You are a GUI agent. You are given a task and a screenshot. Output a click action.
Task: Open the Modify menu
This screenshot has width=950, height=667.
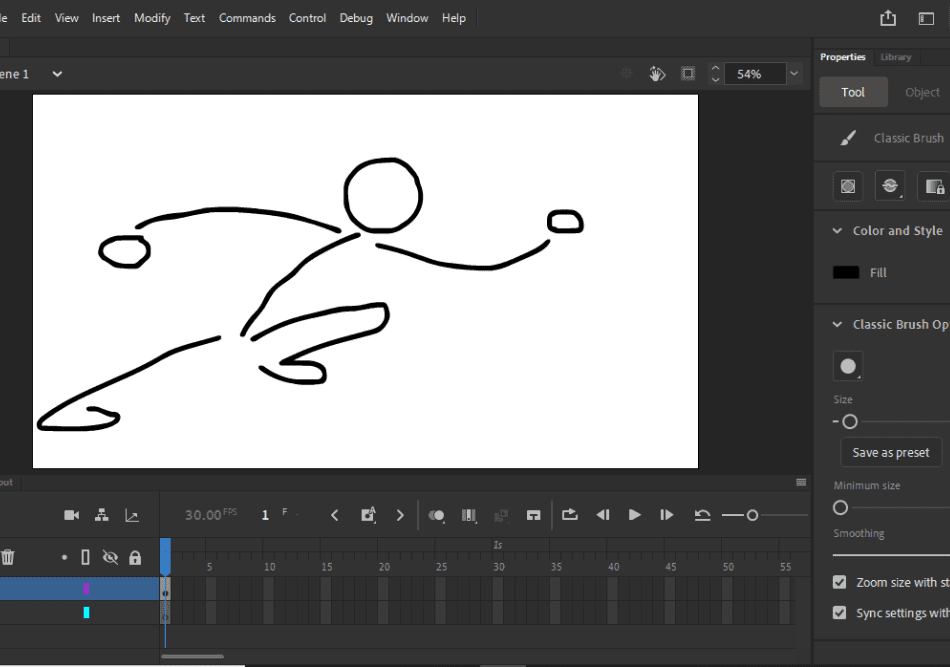pyautogui.click(x=152, y=18)
